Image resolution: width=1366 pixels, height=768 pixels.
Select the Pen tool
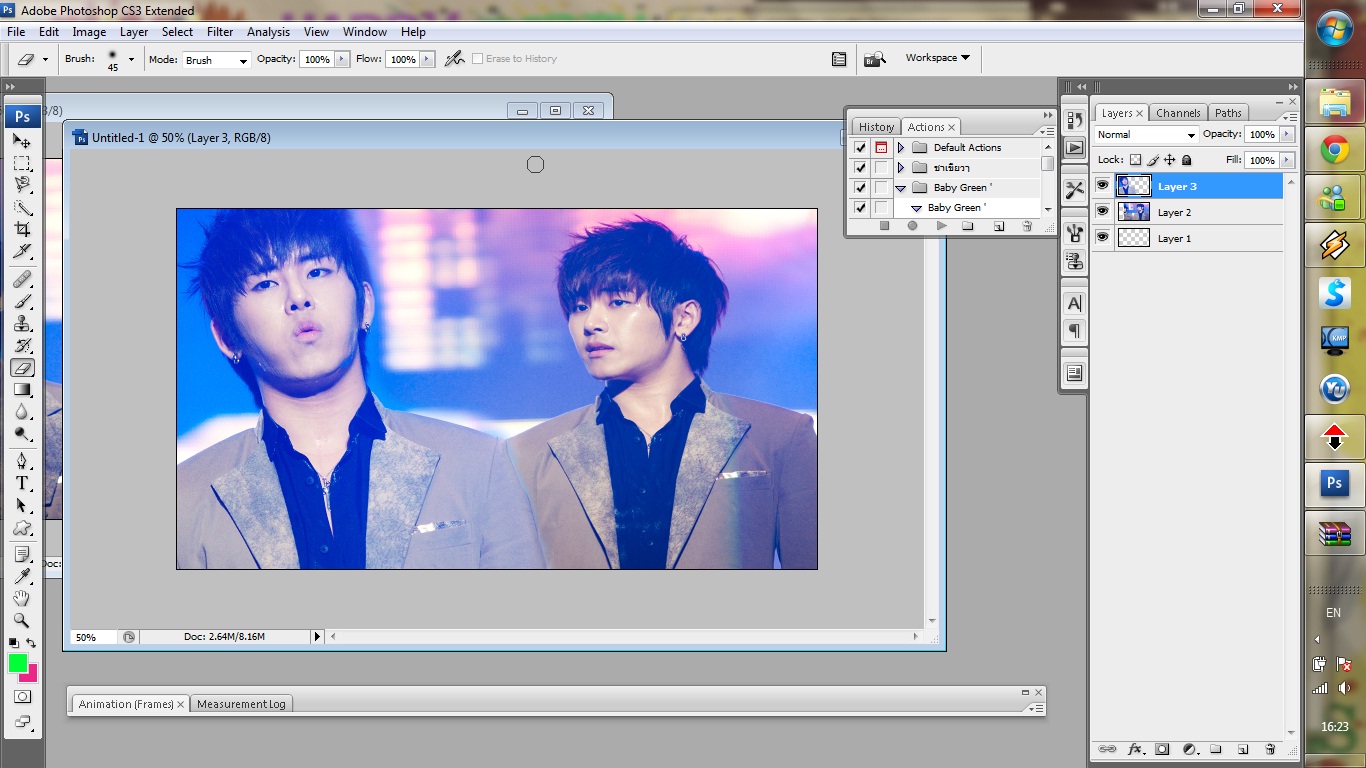[x=22, y=461]
